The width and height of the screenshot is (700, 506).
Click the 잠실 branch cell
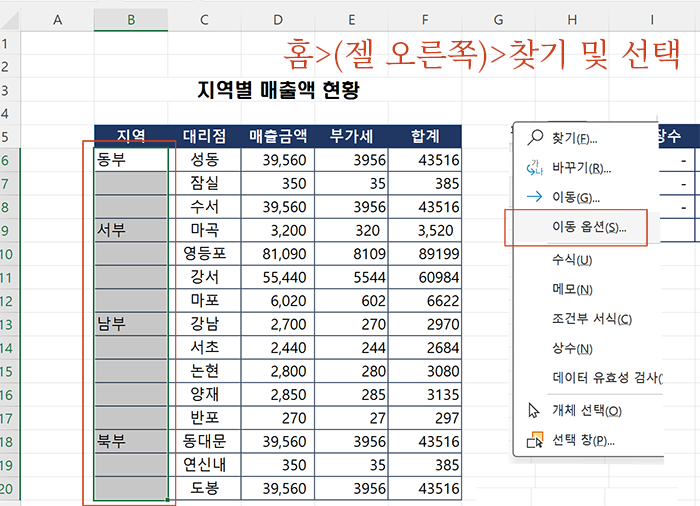pyautogui.click(x=204, y=183)
